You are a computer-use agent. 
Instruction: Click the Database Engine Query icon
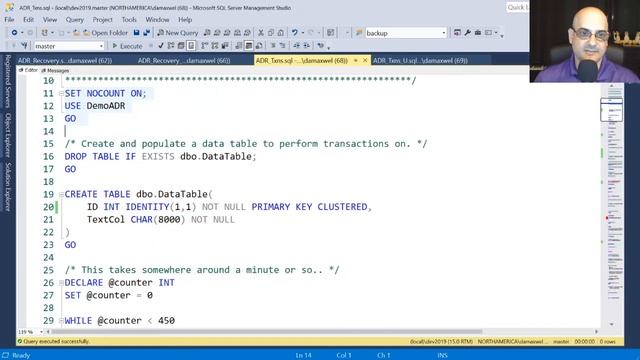207,33
